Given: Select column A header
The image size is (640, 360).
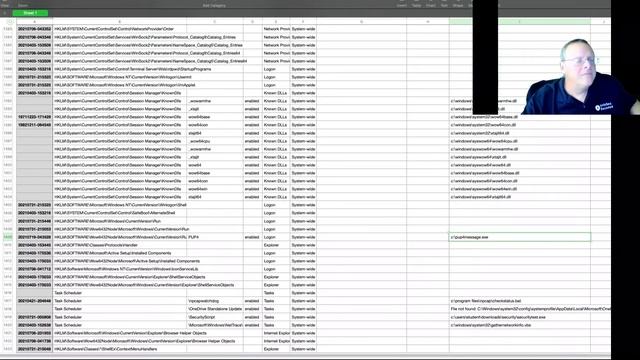Looking at the screenshot, I should pyautogui.click(x=35, y=22).
